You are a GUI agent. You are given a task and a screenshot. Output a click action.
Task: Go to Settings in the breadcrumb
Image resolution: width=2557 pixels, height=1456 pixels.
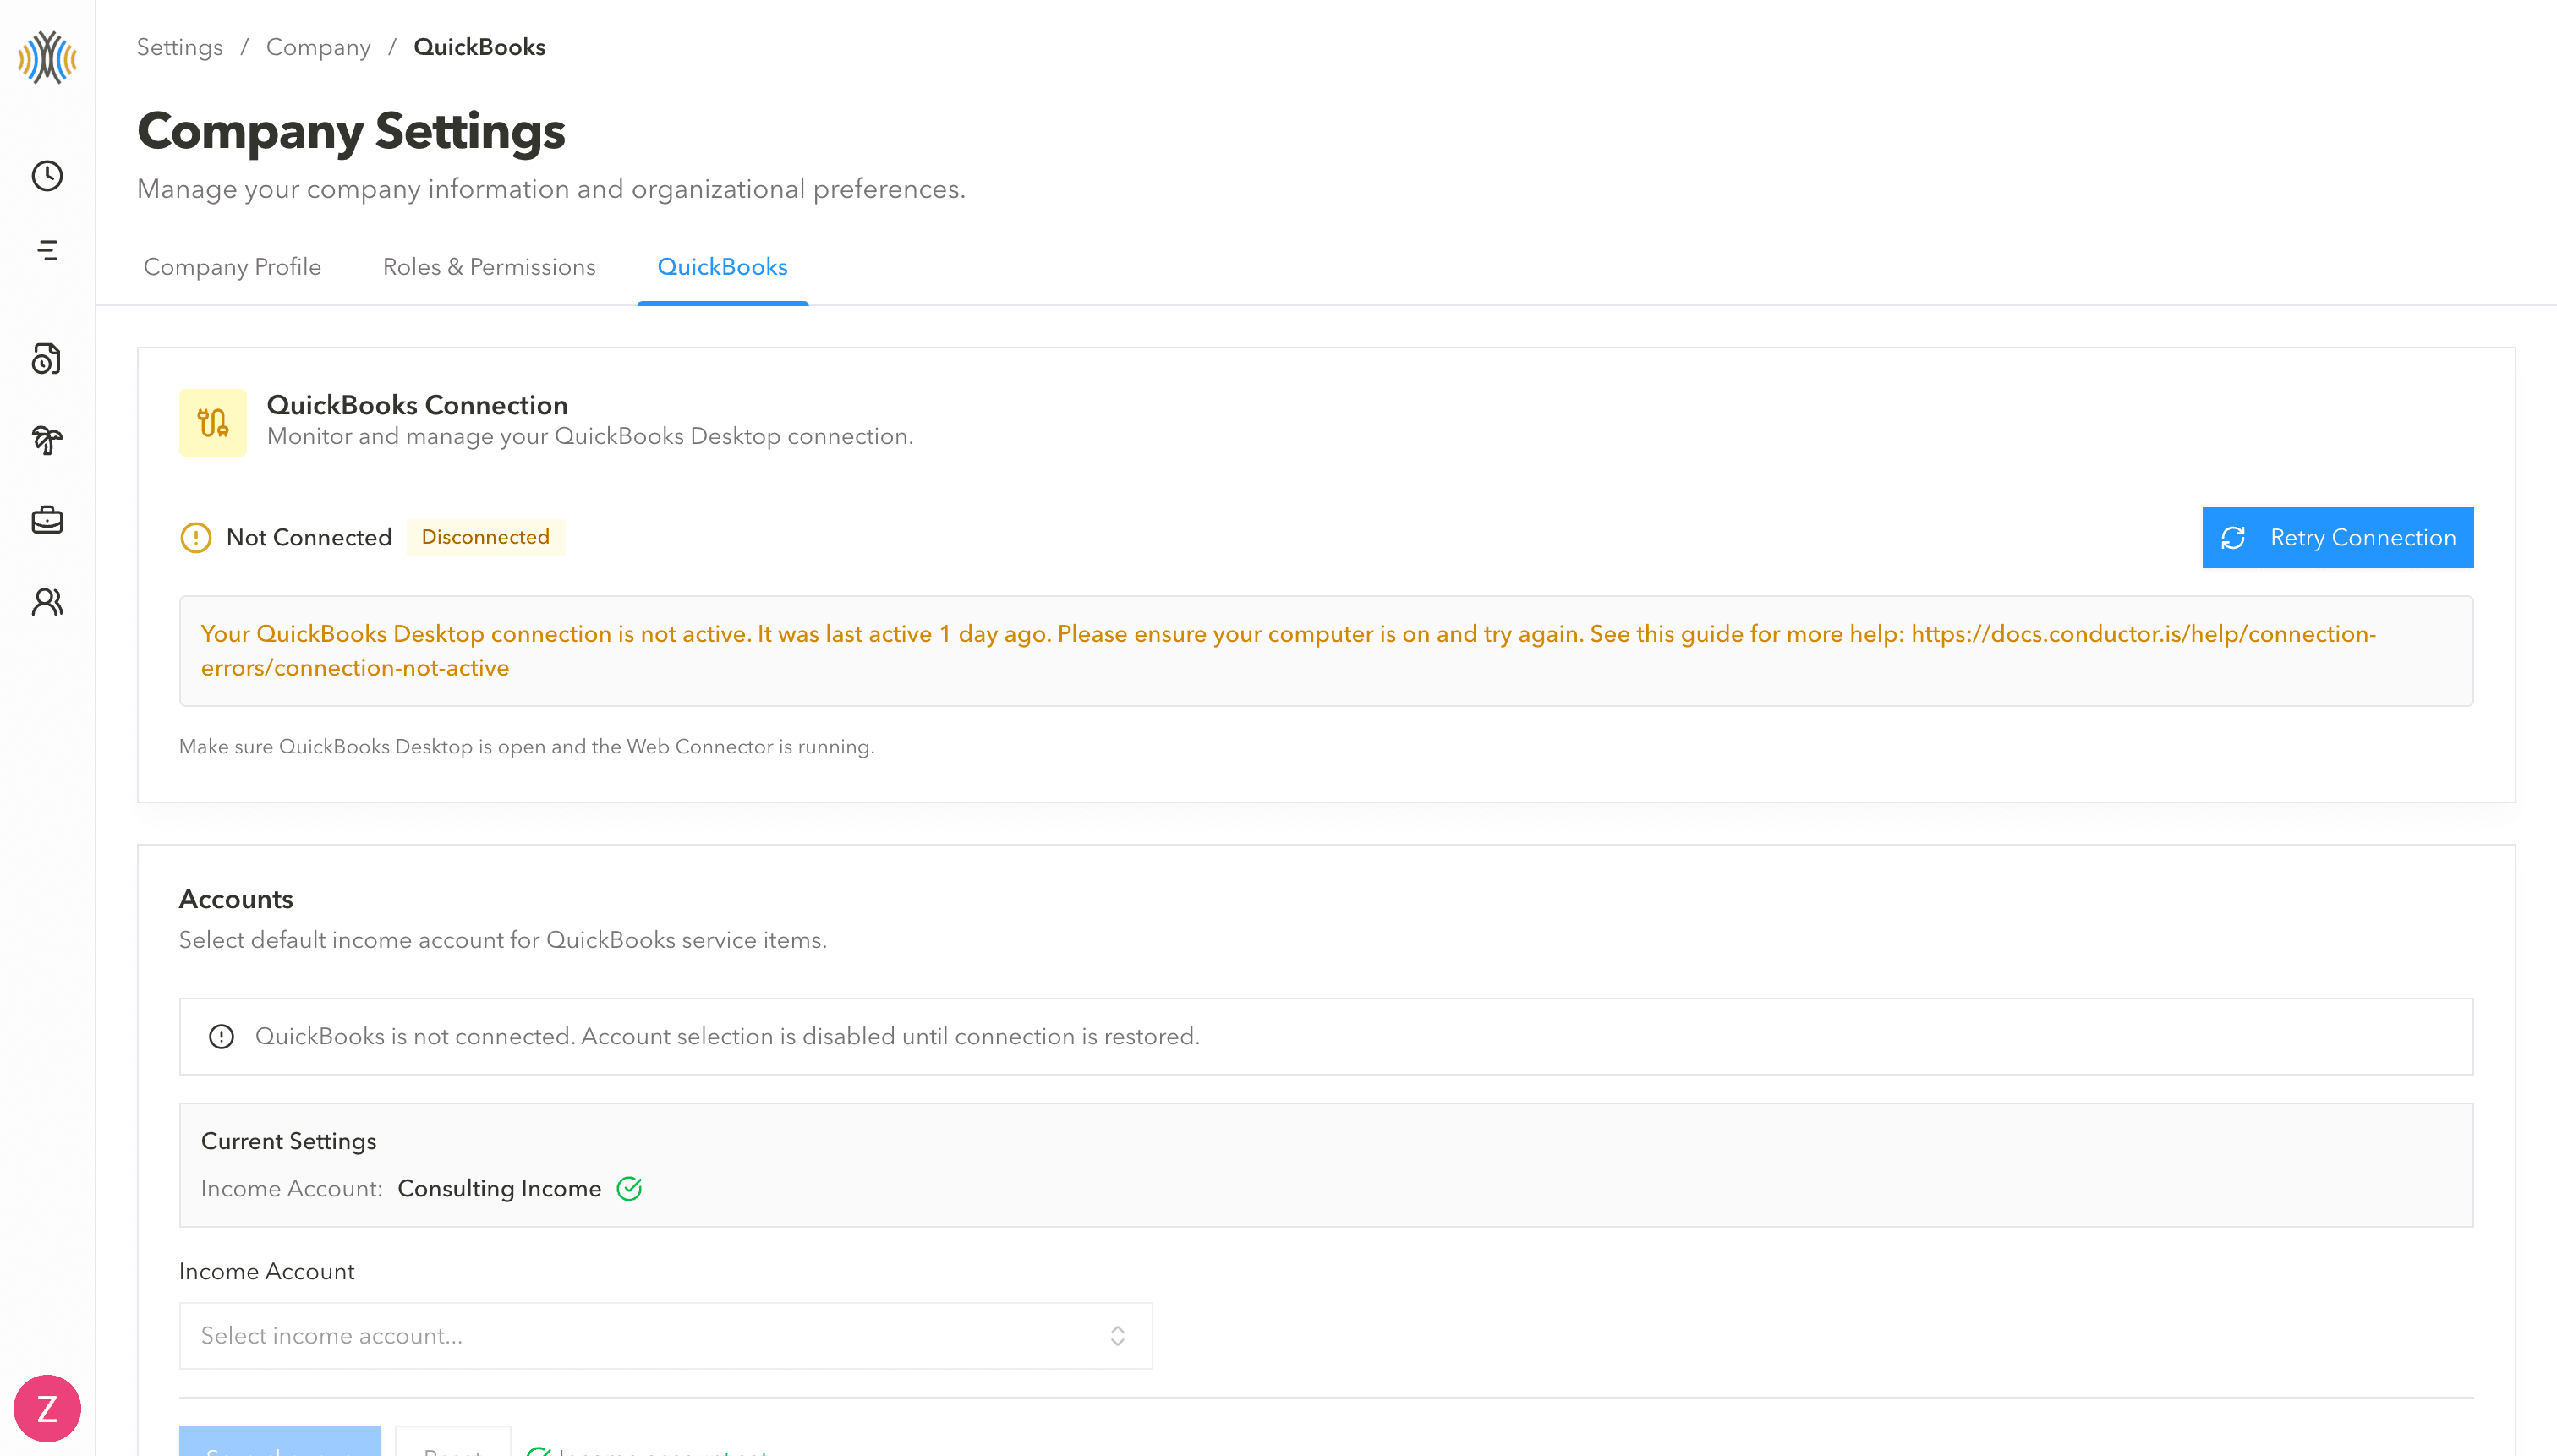[180, 47]
